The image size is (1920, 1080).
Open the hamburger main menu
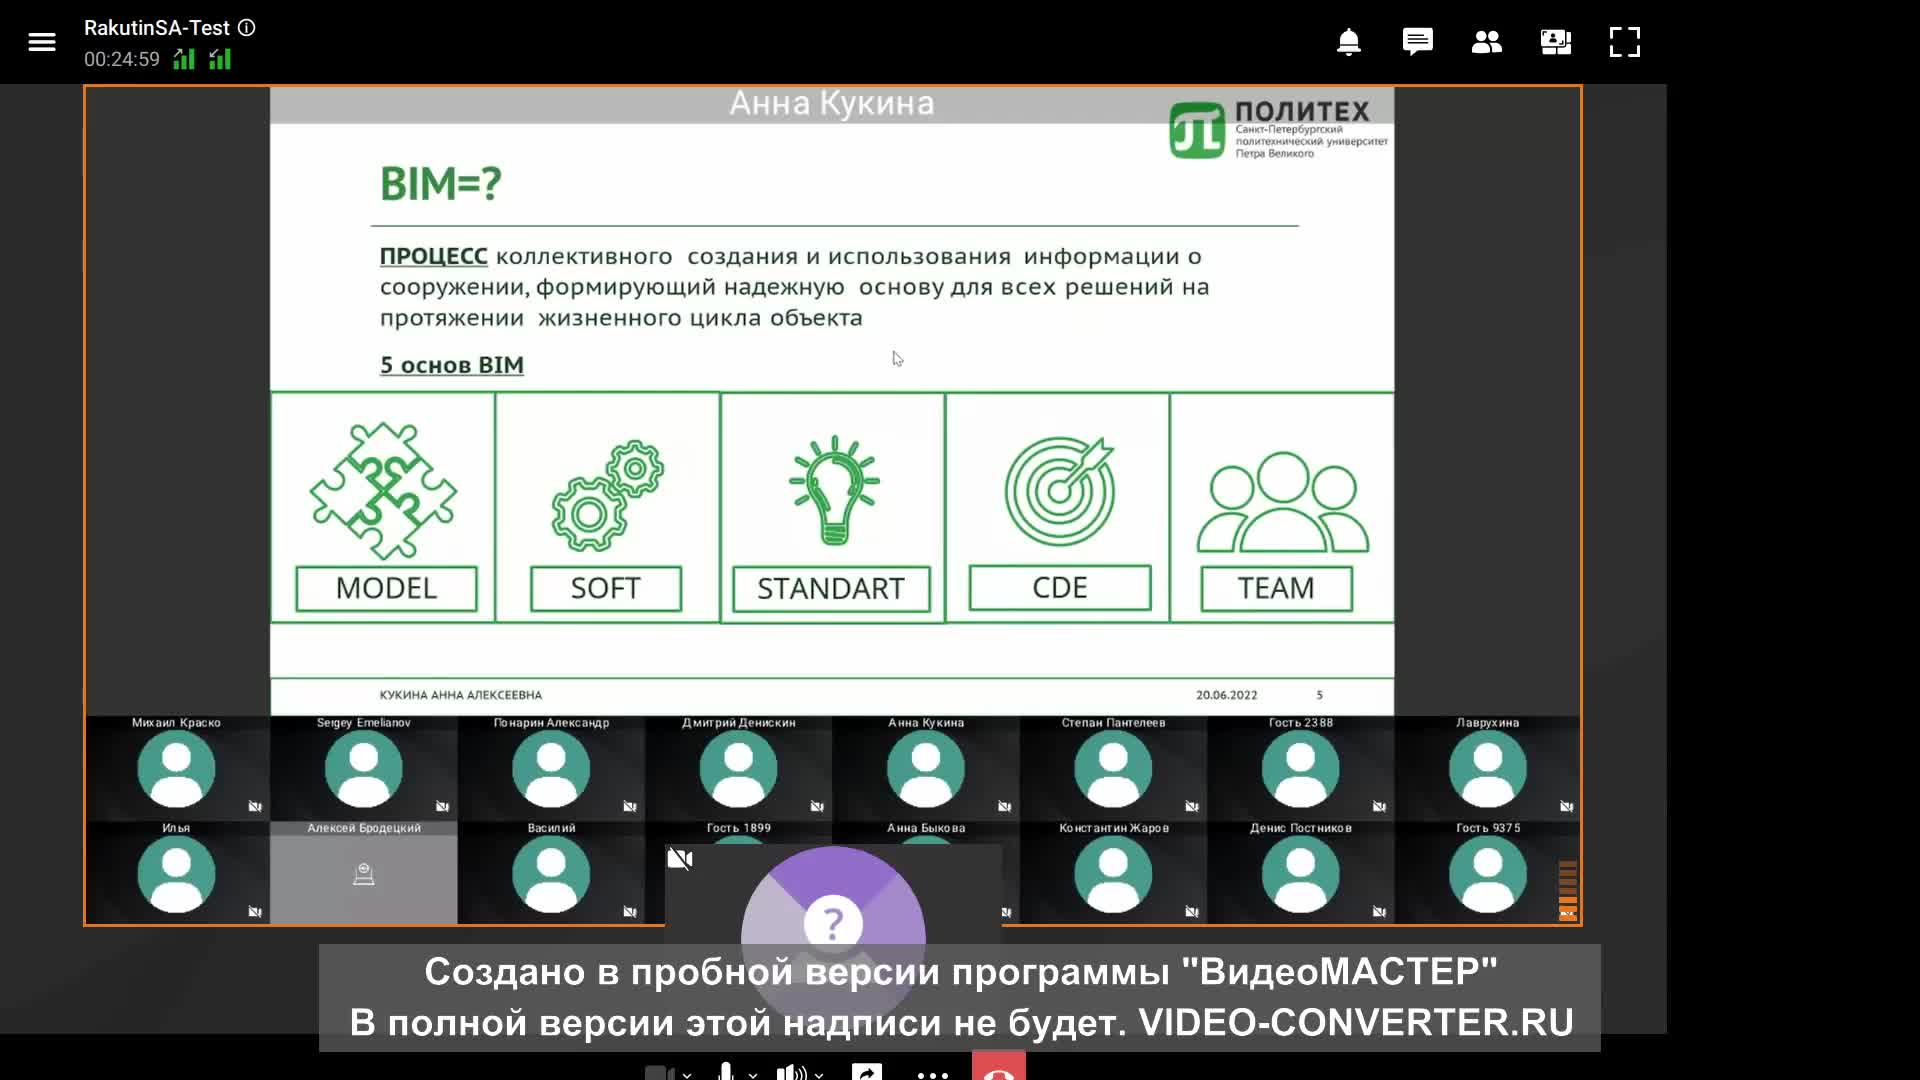point(42,42)
